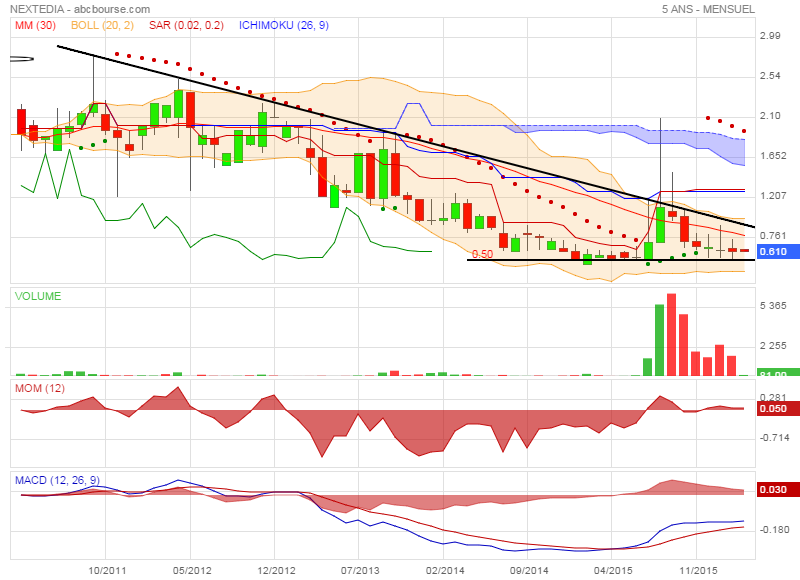This screenshot has width=800, height=580.
Task: Click the "VOLUME" panel label
Action: tap(38, 296)
